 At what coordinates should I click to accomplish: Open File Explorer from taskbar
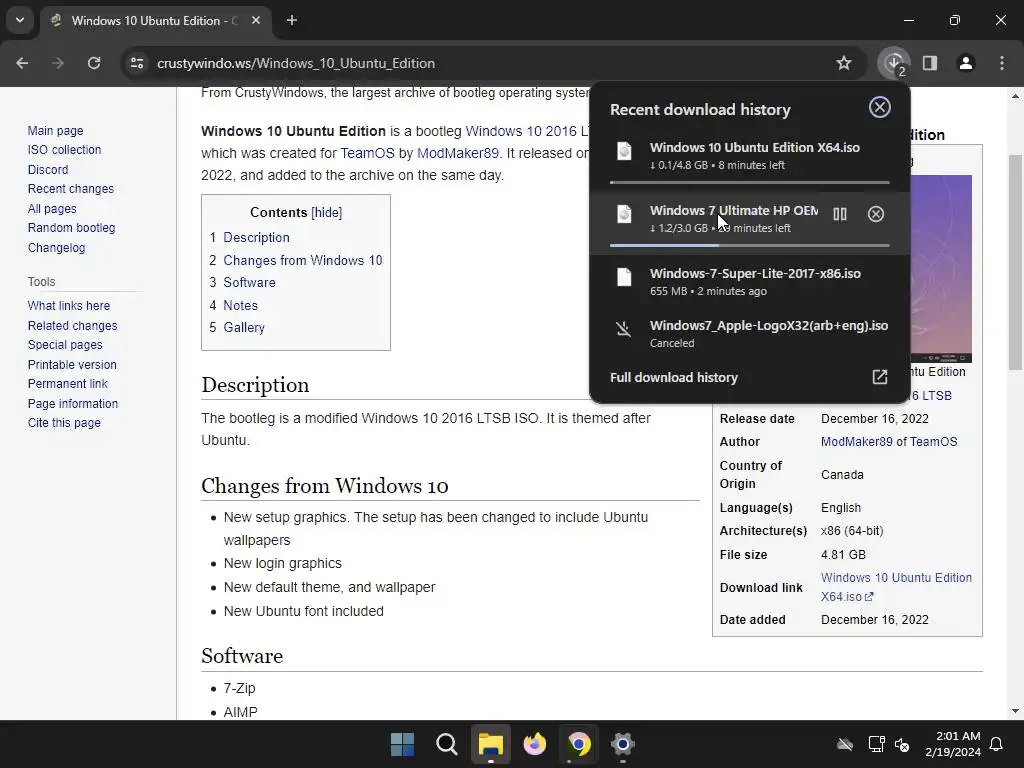click(x=490, y=744)
